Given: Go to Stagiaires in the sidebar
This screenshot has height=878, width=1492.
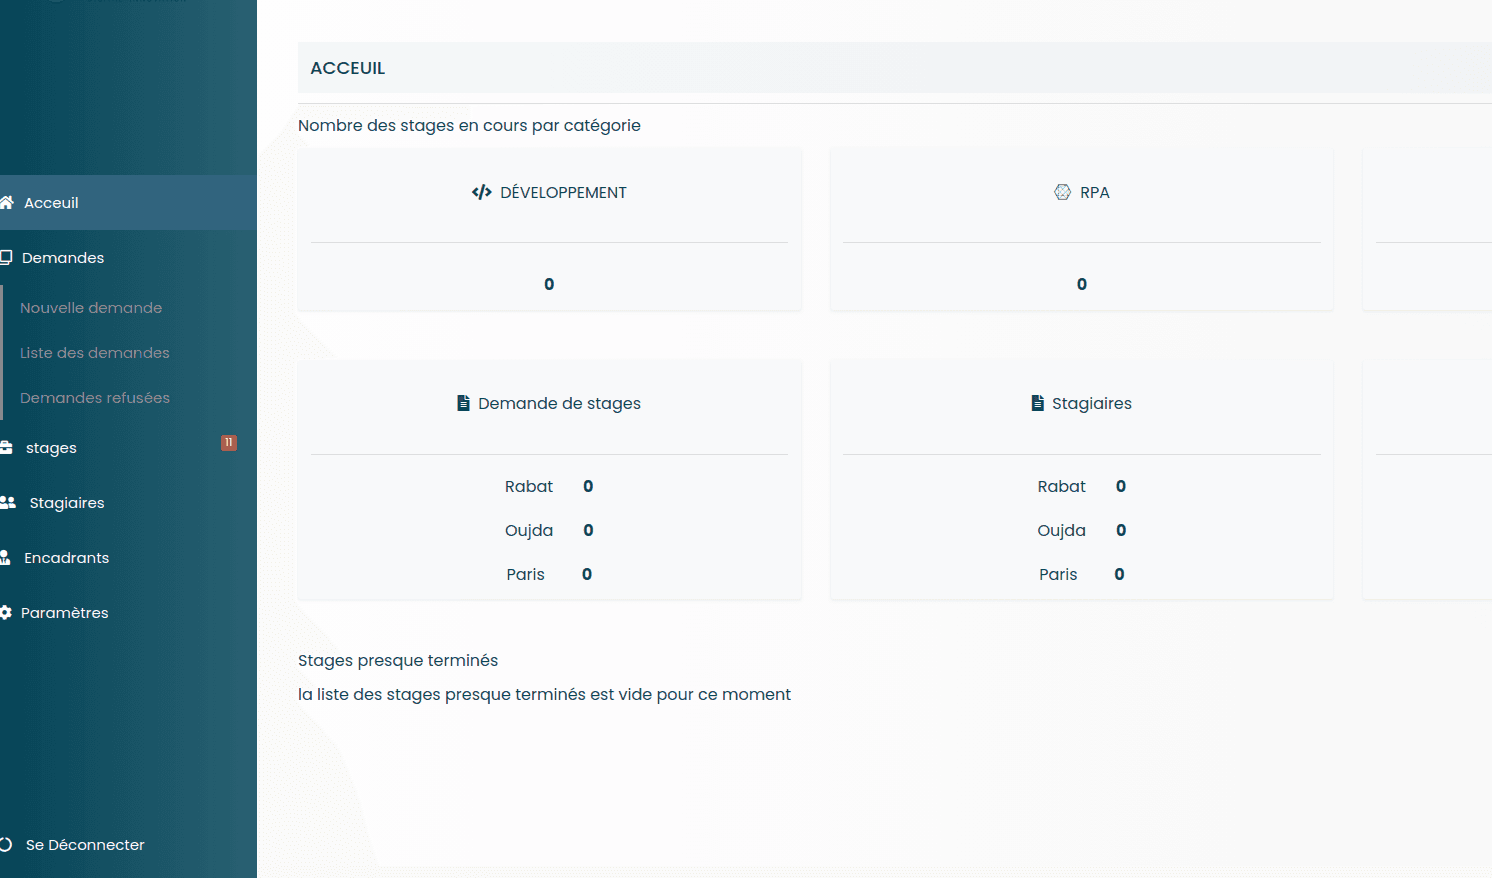Looking at the screenshot, I should point(128,503).
